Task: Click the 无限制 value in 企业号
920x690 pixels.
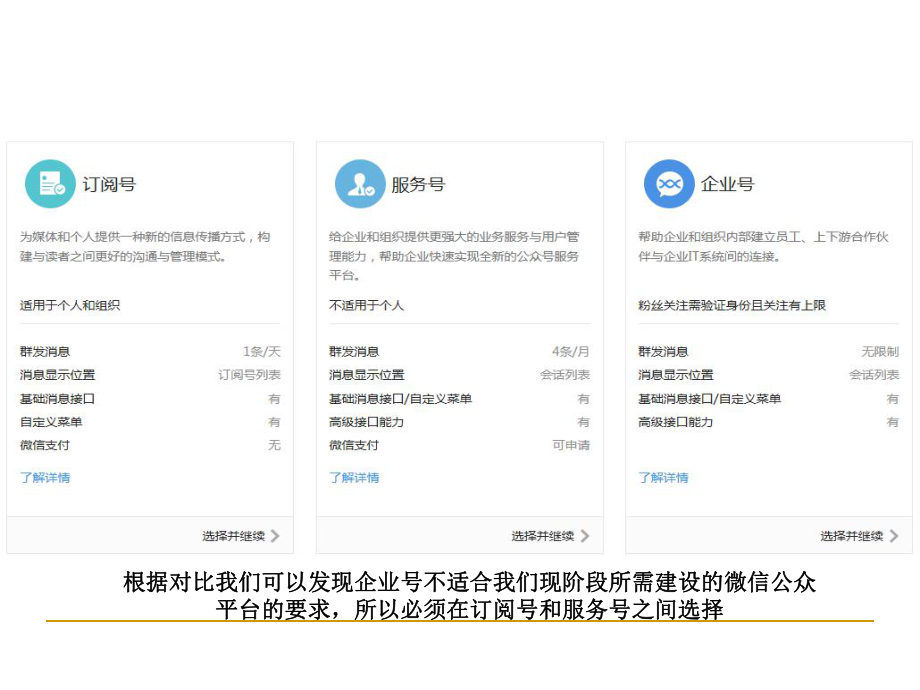Action: 880,351
